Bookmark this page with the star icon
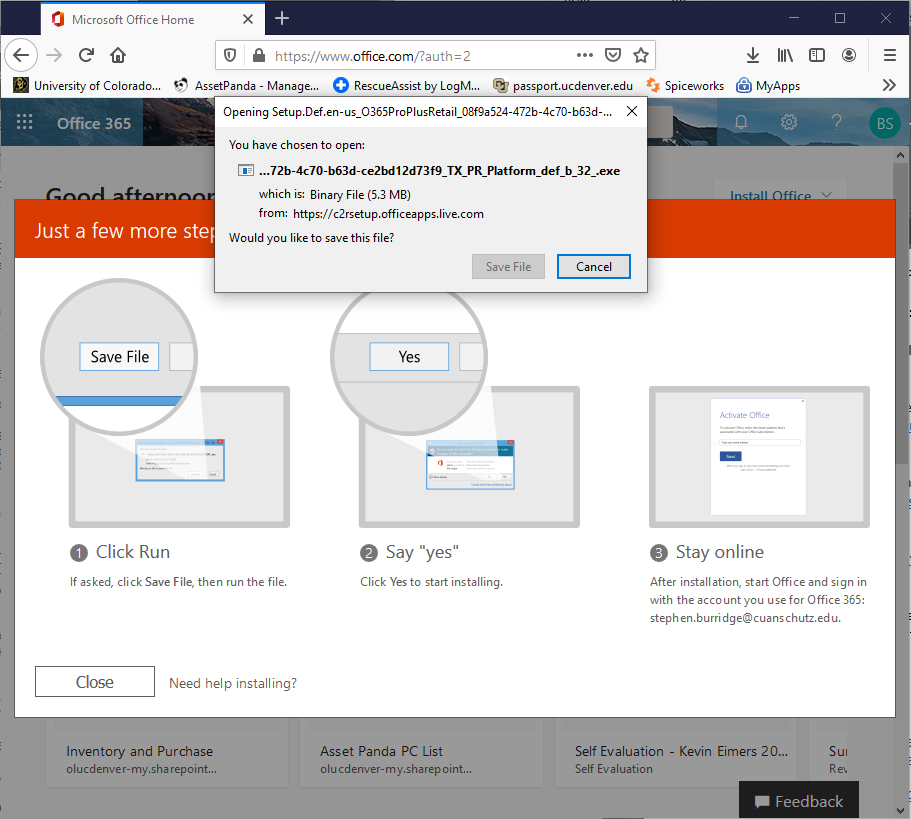Image resolution: width=911 pixels, height=819 pixels. pos(641,55)
